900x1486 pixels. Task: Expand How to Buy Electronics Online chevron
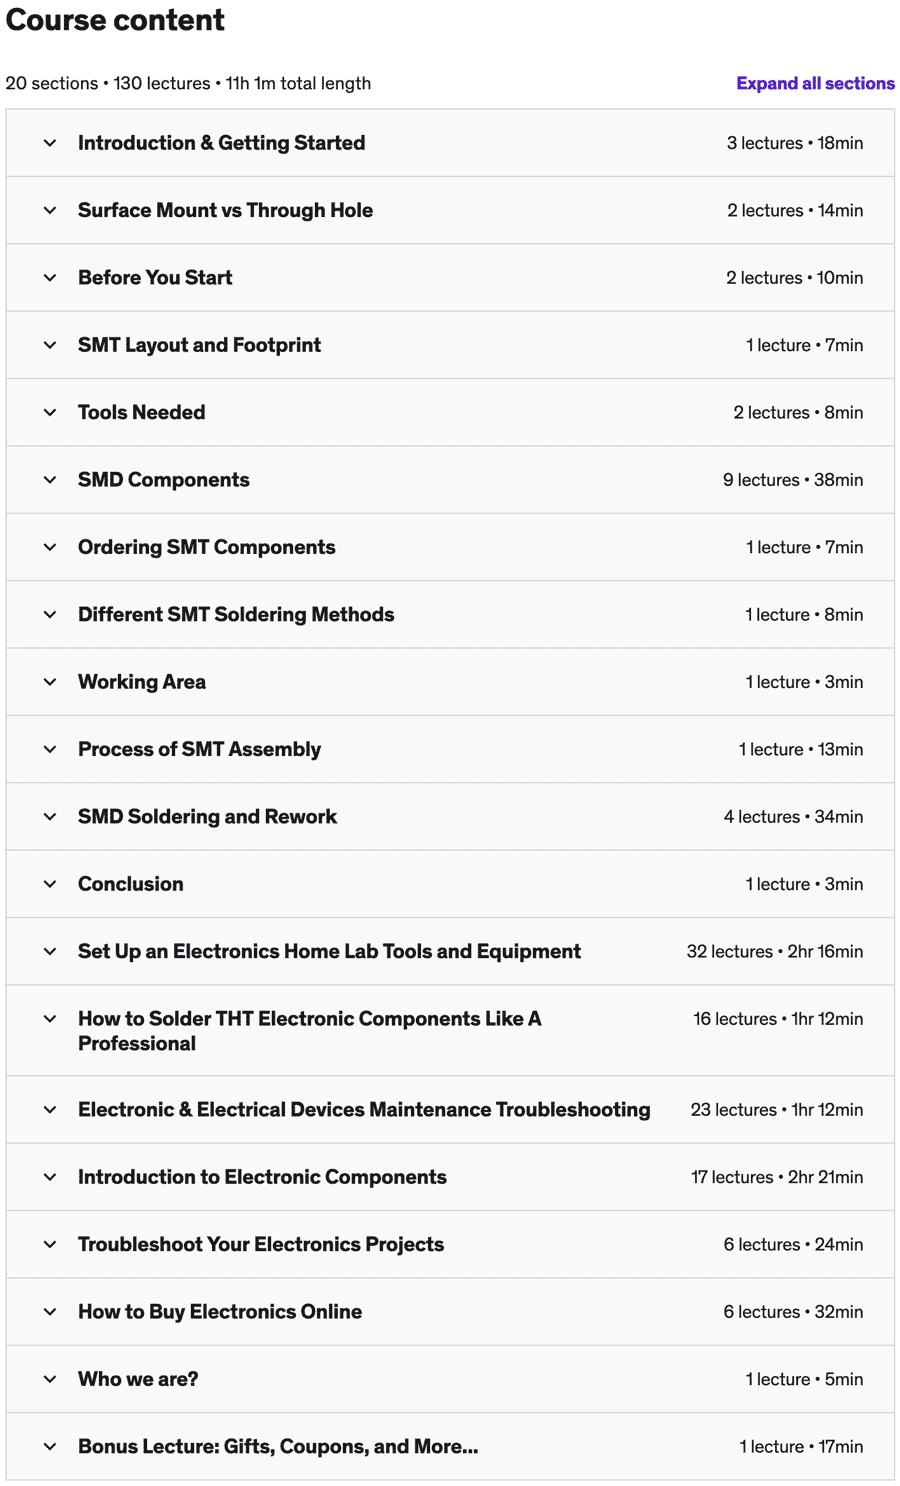[50, 1312]
